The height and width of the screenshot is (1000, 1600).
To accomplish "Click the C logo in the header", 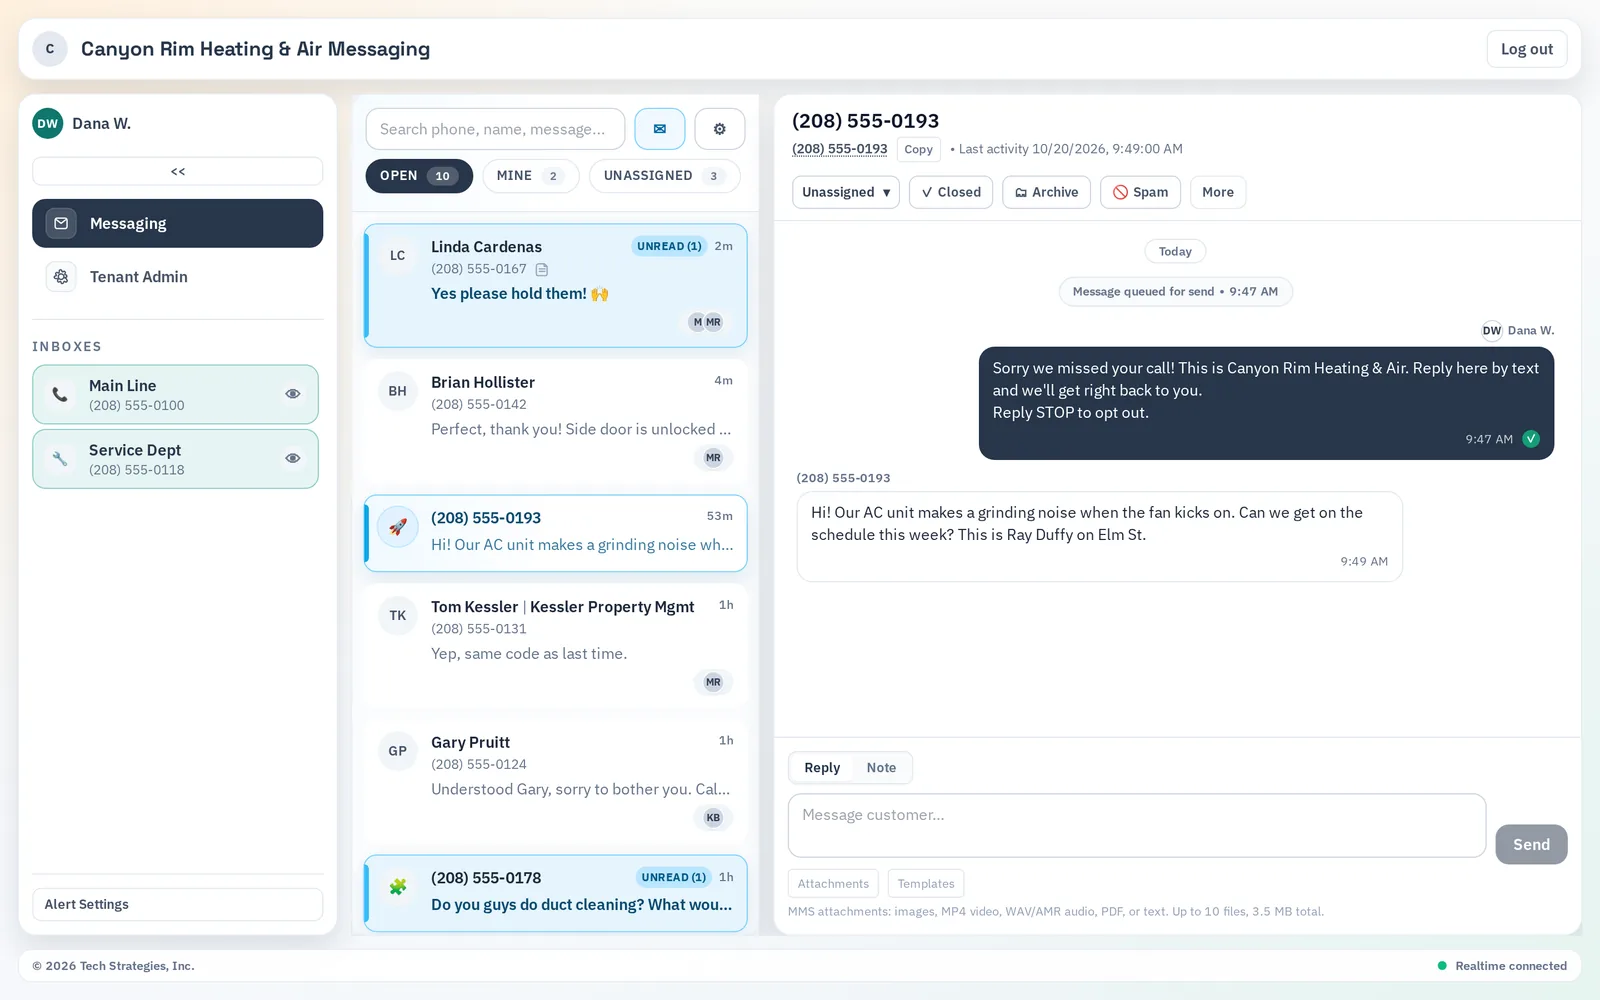I will [x=50, y=49].
